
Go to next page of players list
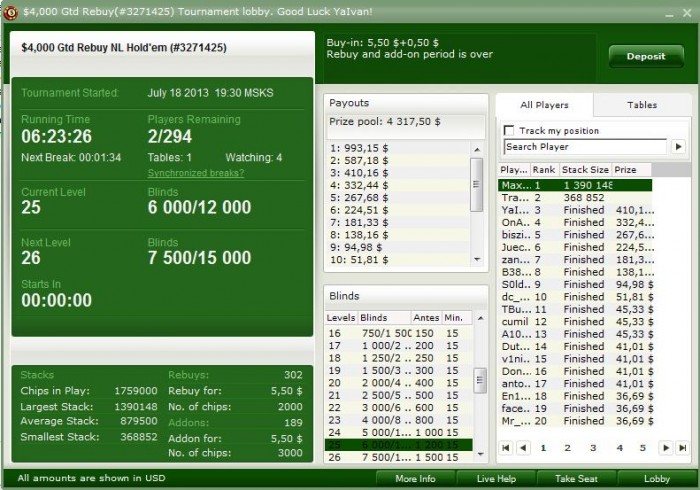[666, 448]
